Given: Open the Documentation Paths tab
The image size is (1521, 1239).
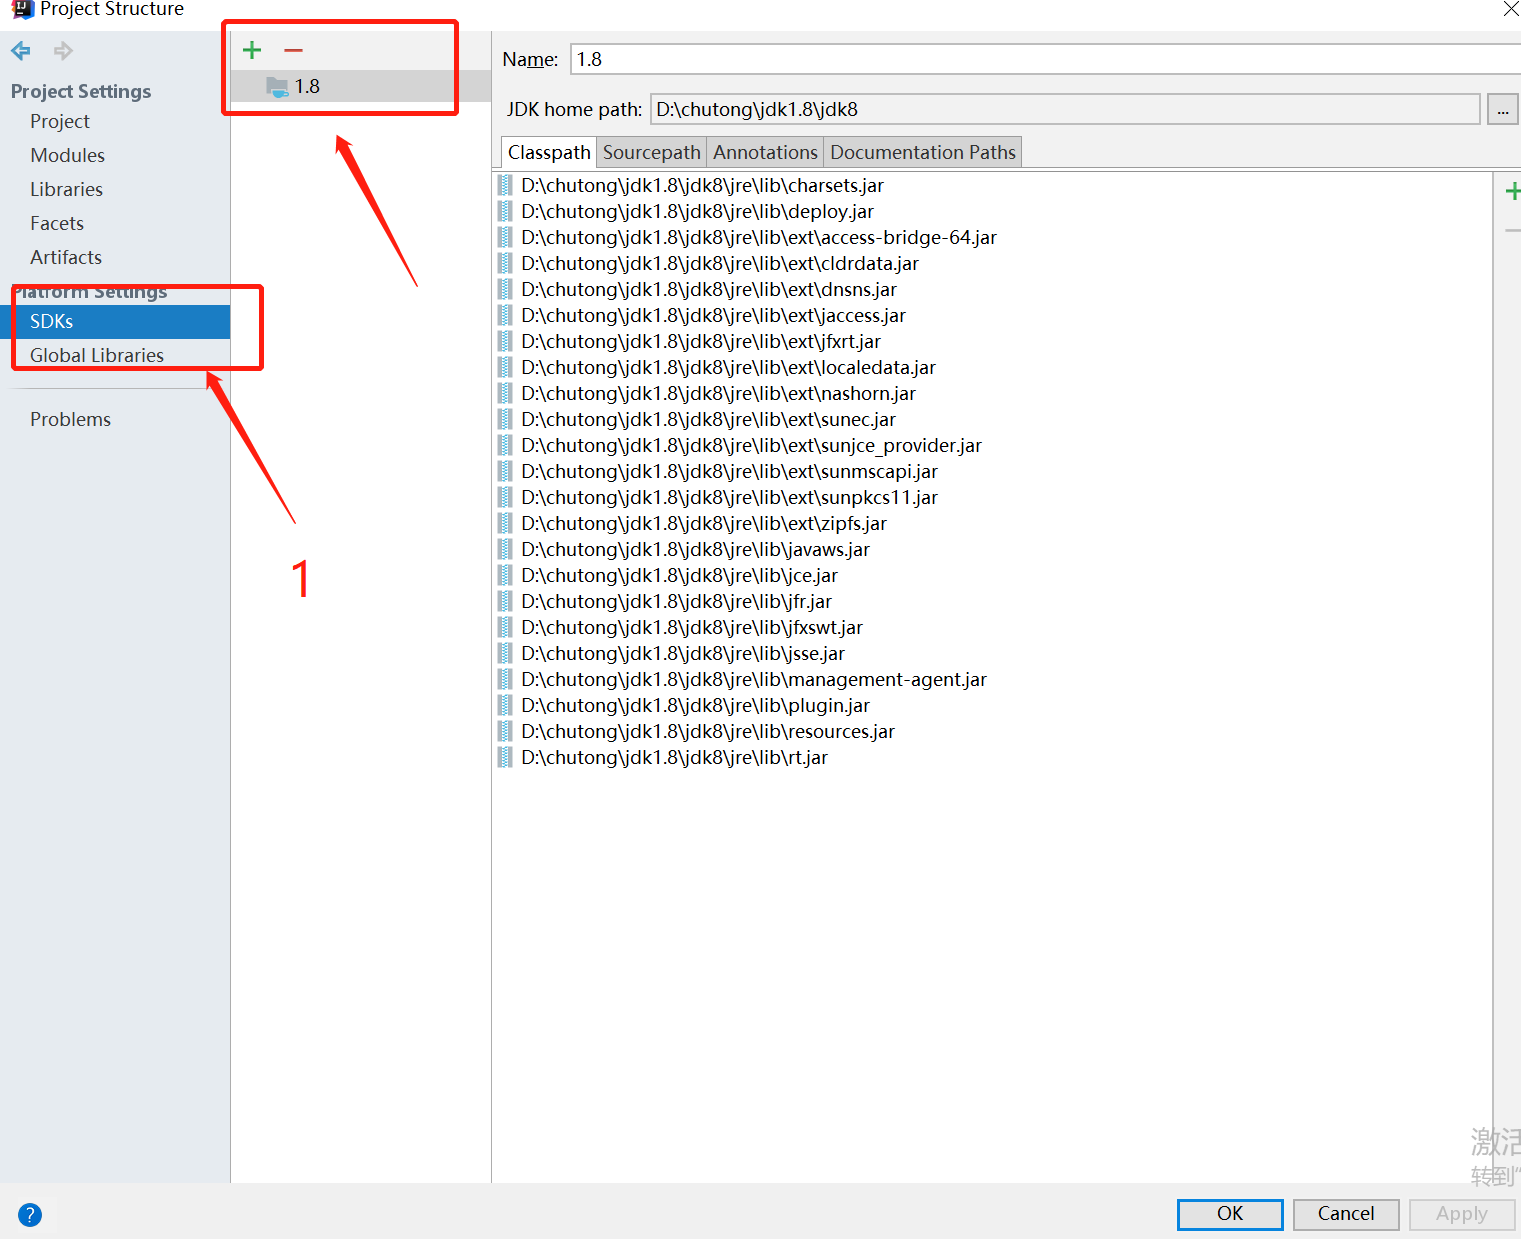Looking at the screenshot, I should (922, 152).
